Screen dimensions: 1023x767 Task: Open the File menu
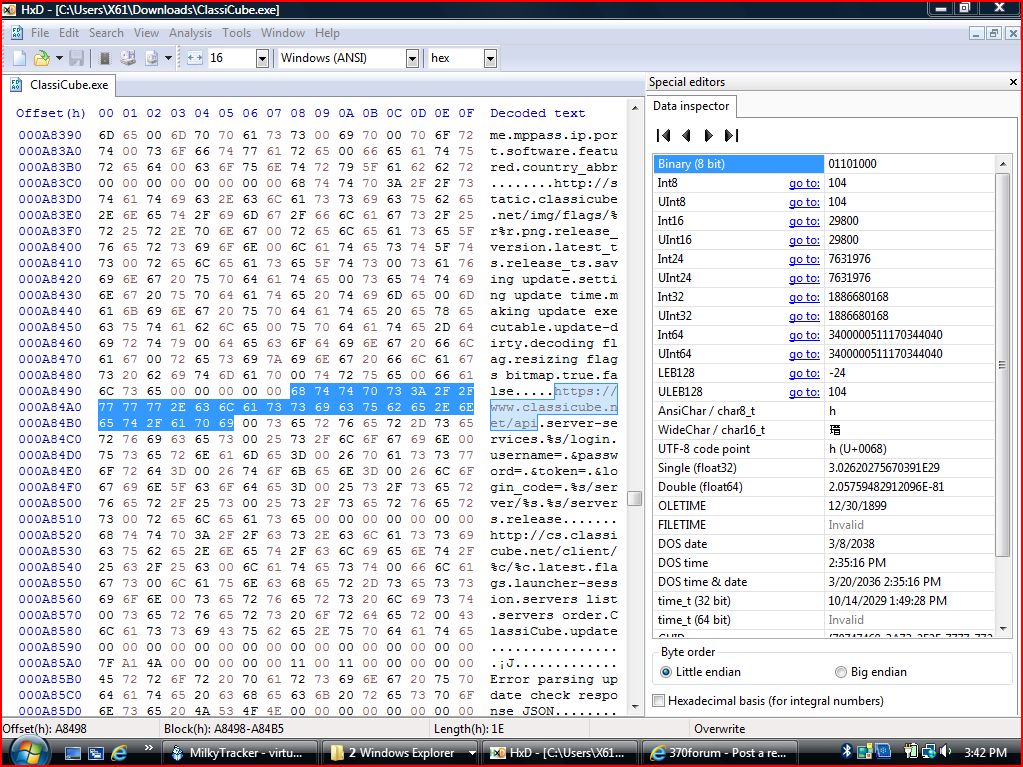[40, 33]
